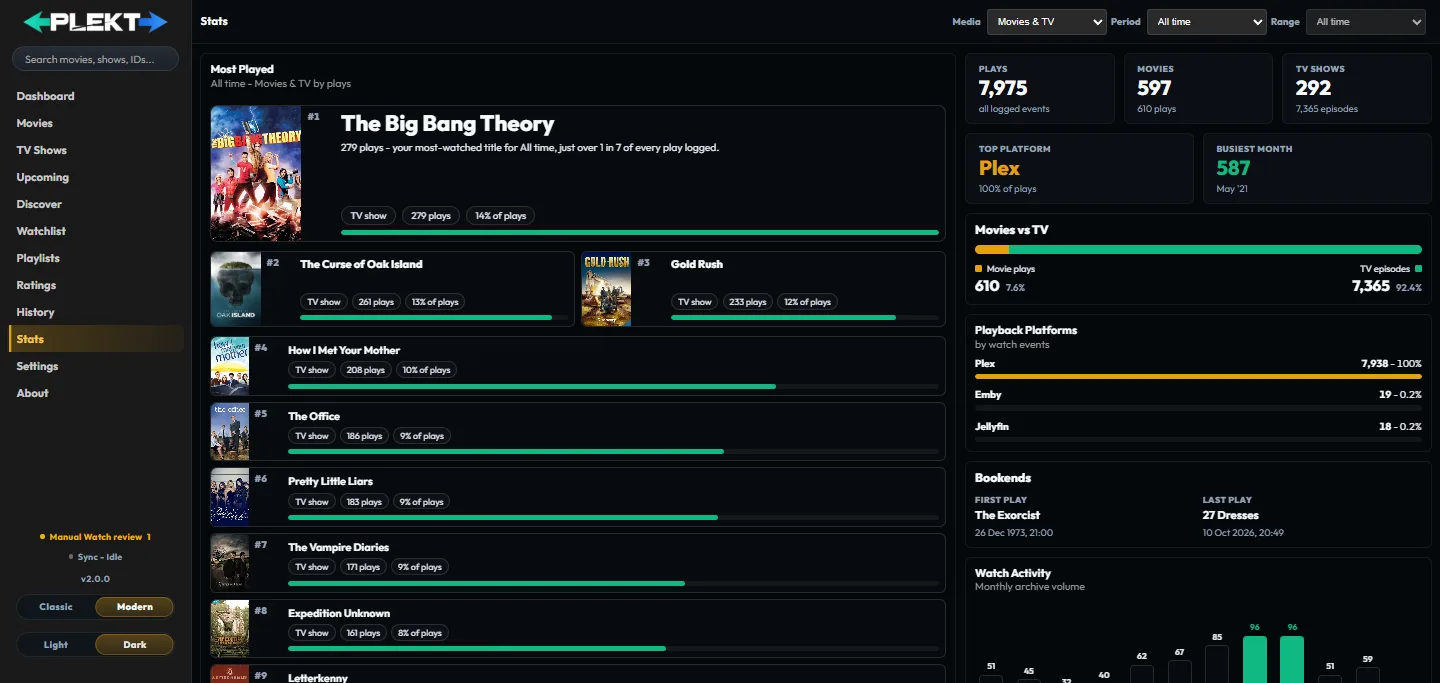Click last play title 27 Dresses
This screenshot has height=683, width=1440.
1233,515
